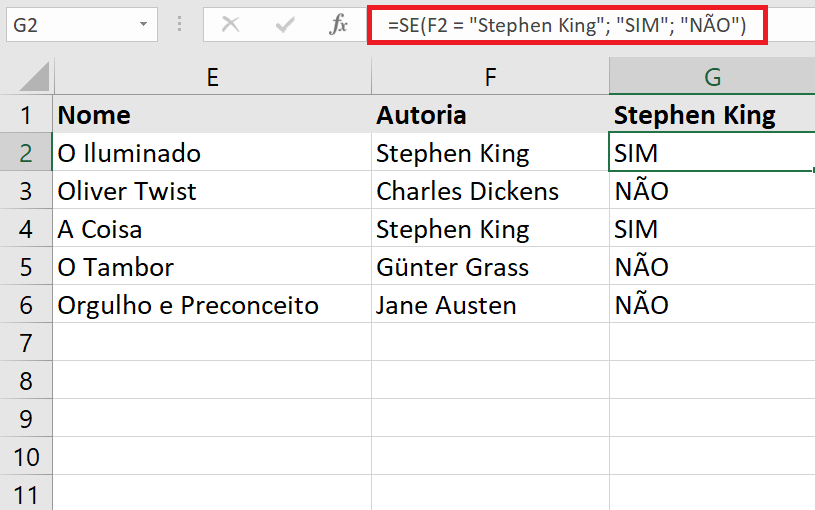Select the 'Günter Grass' cell

[490, 266]
